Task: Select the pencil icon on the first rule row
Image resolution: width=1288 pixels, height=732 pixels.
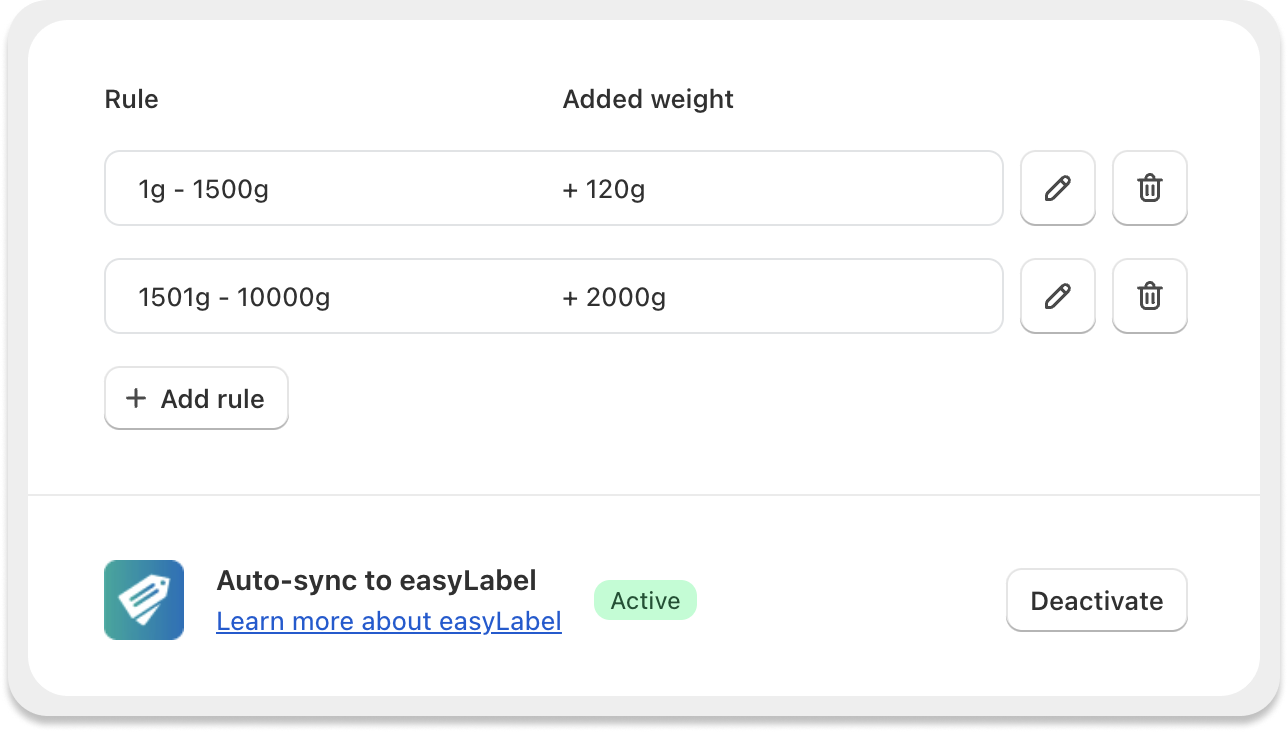Action: [x=1057, y=188]
